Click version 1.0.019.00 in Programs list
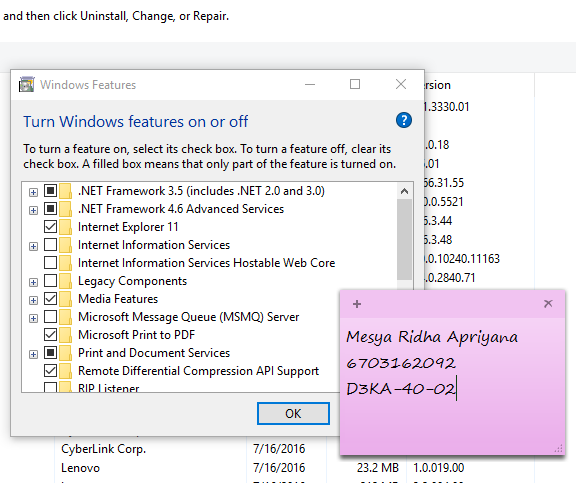Screen dimensions: 576x483 439,468
